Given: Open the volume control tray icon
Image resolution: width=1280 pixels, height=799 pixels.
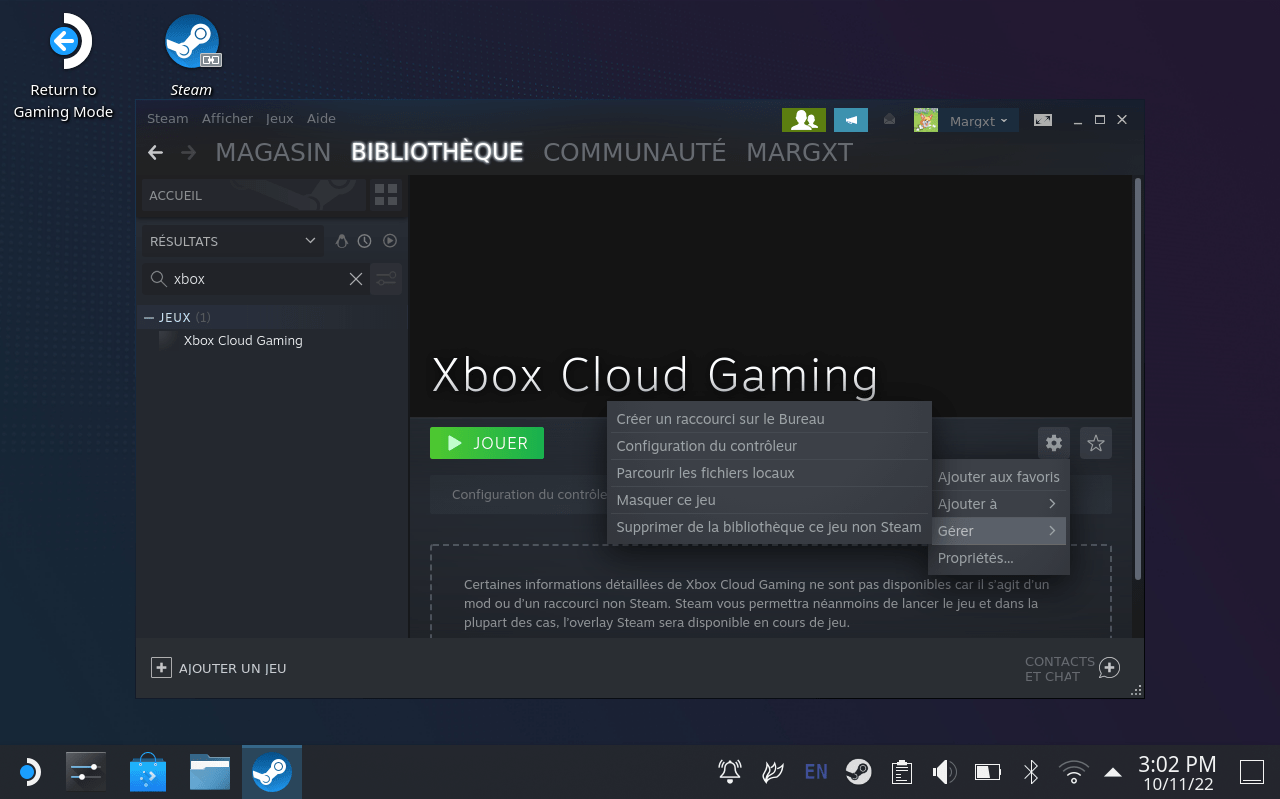Looking at the screenshot, I should coord(944,772).
